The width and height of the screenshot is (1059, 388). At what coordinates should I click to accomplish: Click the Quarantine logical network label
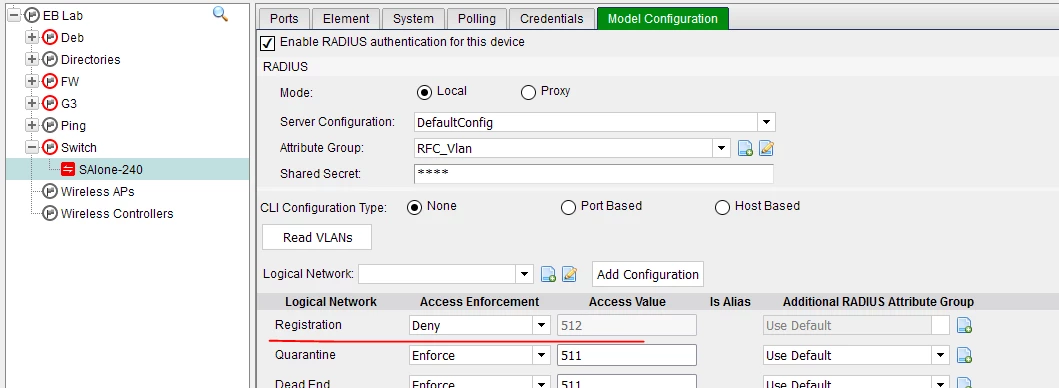pyautogui.click(x=305, y=354)
